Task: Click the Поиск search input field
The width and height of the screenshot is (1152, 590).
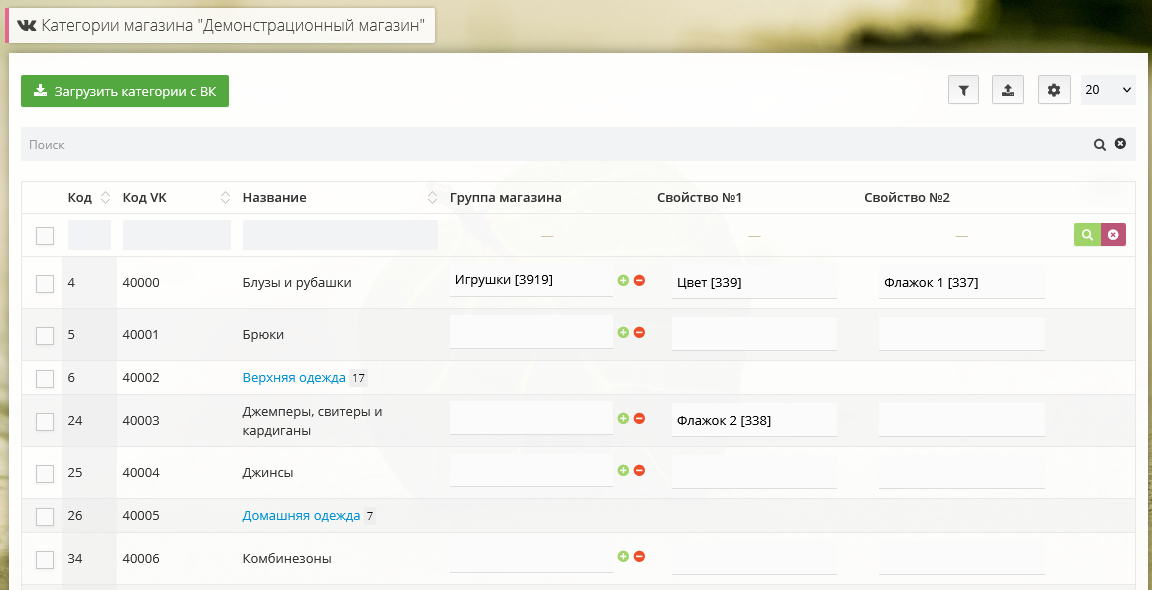Action: (550, 144)
